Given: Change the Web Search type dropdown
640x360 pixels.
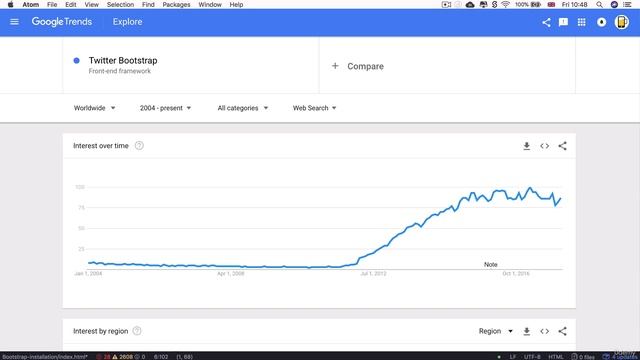Looking at the screenshot, I should 314,108.
